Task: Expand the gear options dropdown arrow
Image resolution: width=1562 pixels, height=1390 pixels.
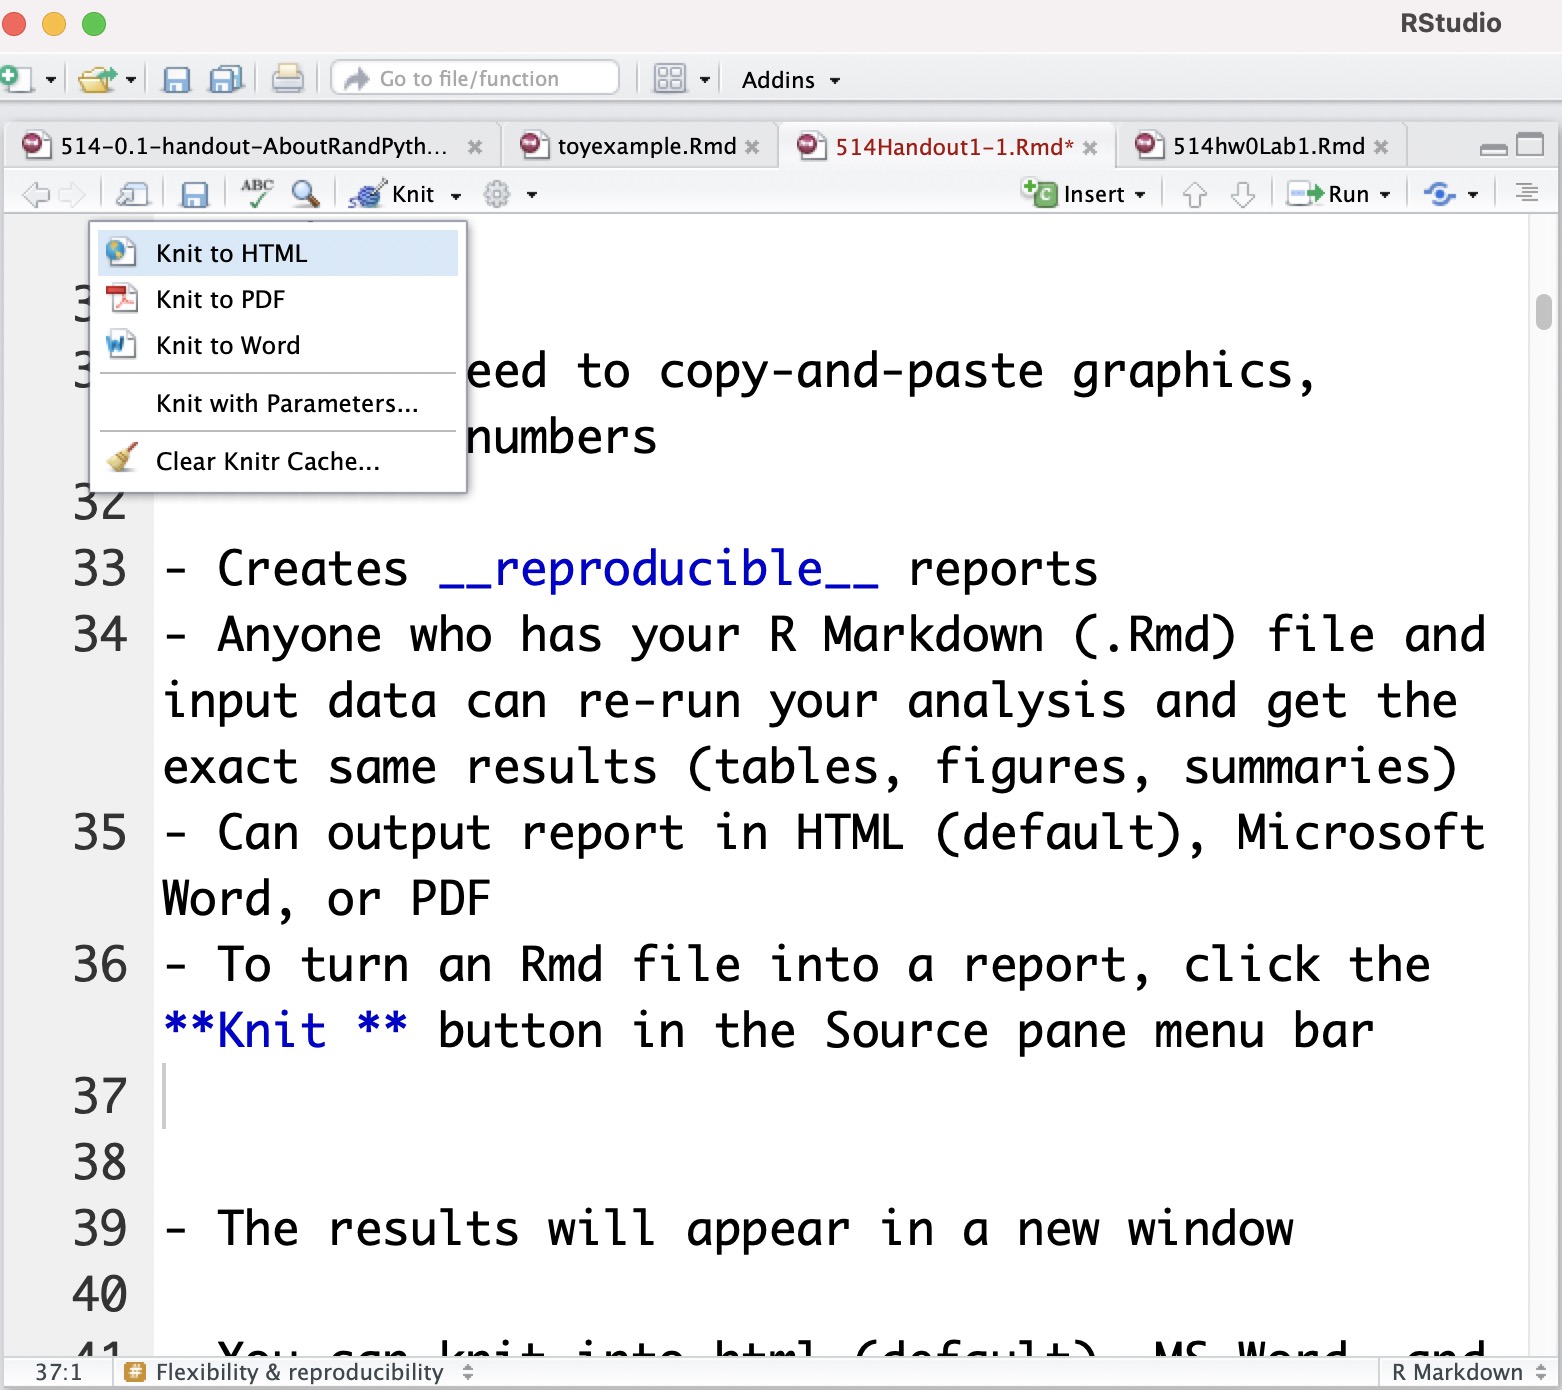Action: coord(532,195)
